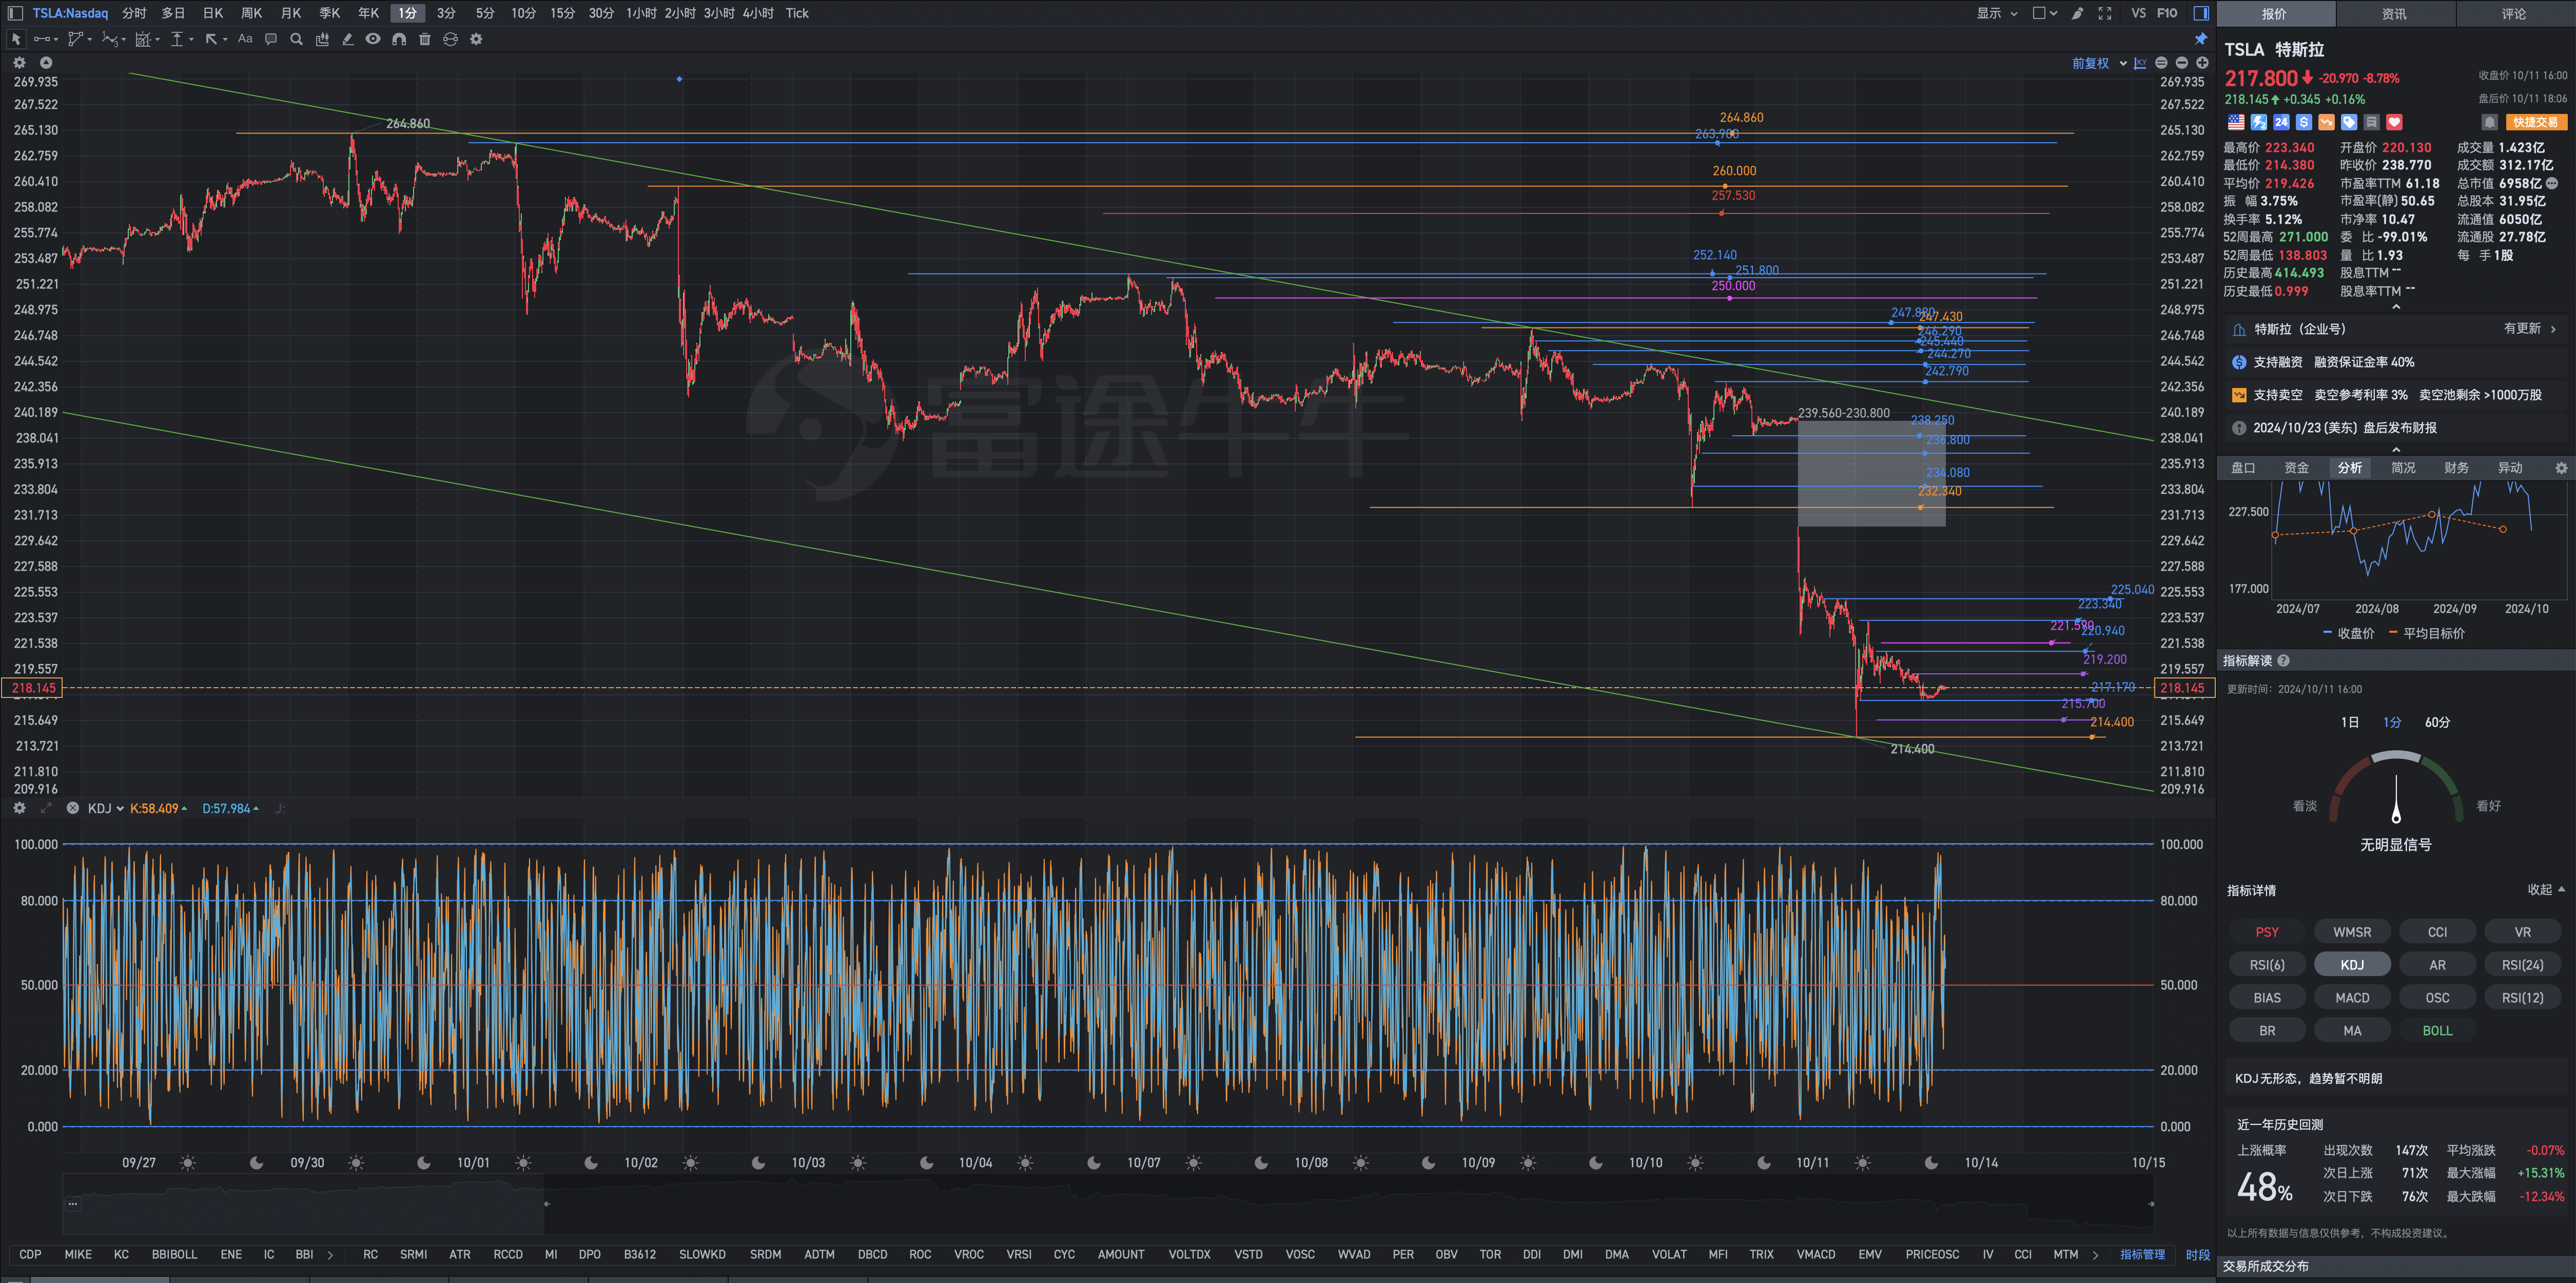The height and width of the screenshot is (1283, 2576).
Task: Click the paintbrush theme icon
Action: pos(2077,13)
